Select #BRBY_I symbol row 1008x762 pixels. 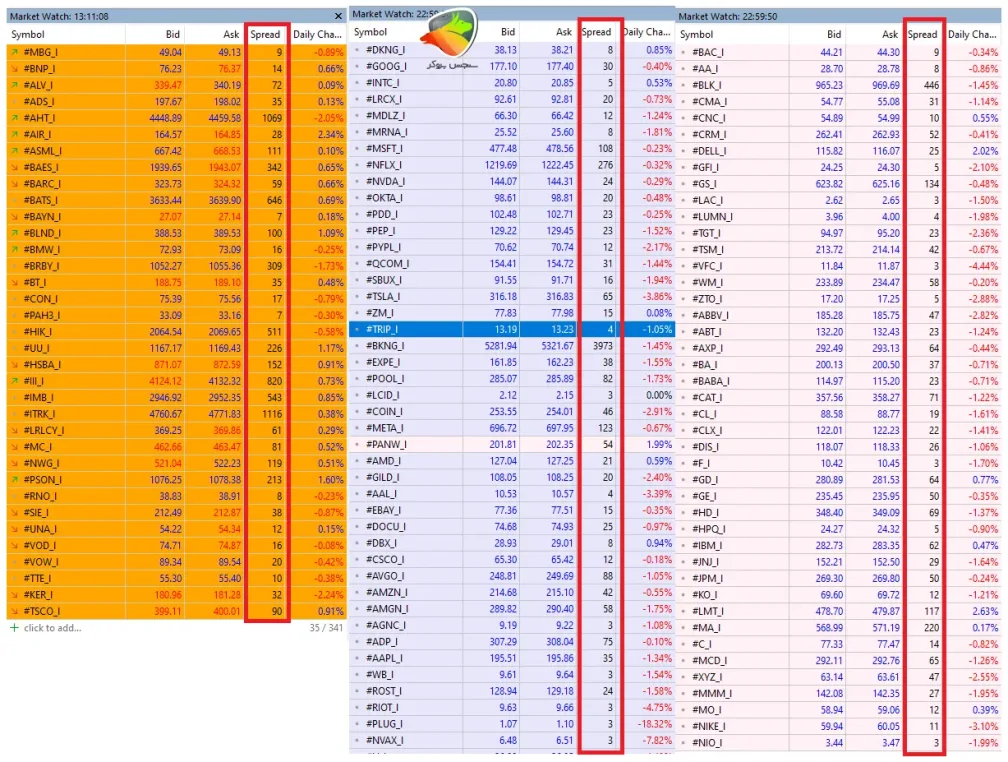pos(177,266)
